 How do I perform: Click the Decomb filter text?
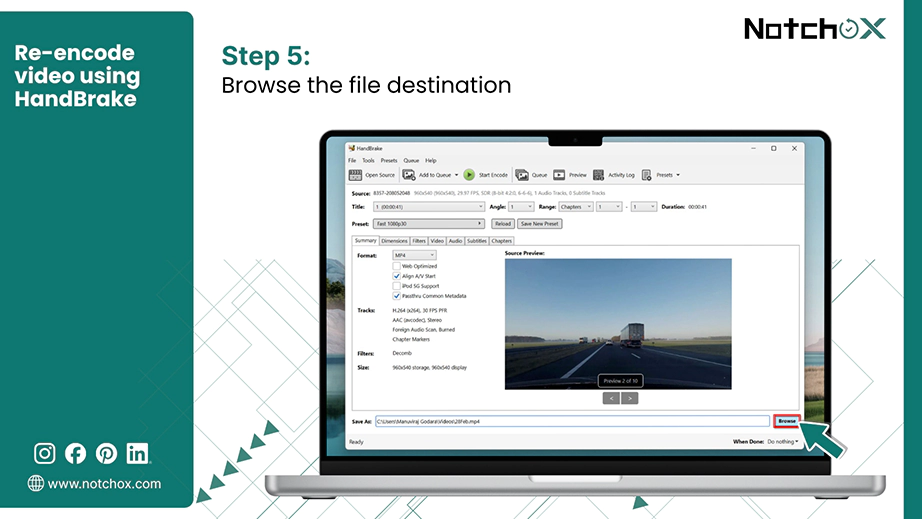coord(402,353)
